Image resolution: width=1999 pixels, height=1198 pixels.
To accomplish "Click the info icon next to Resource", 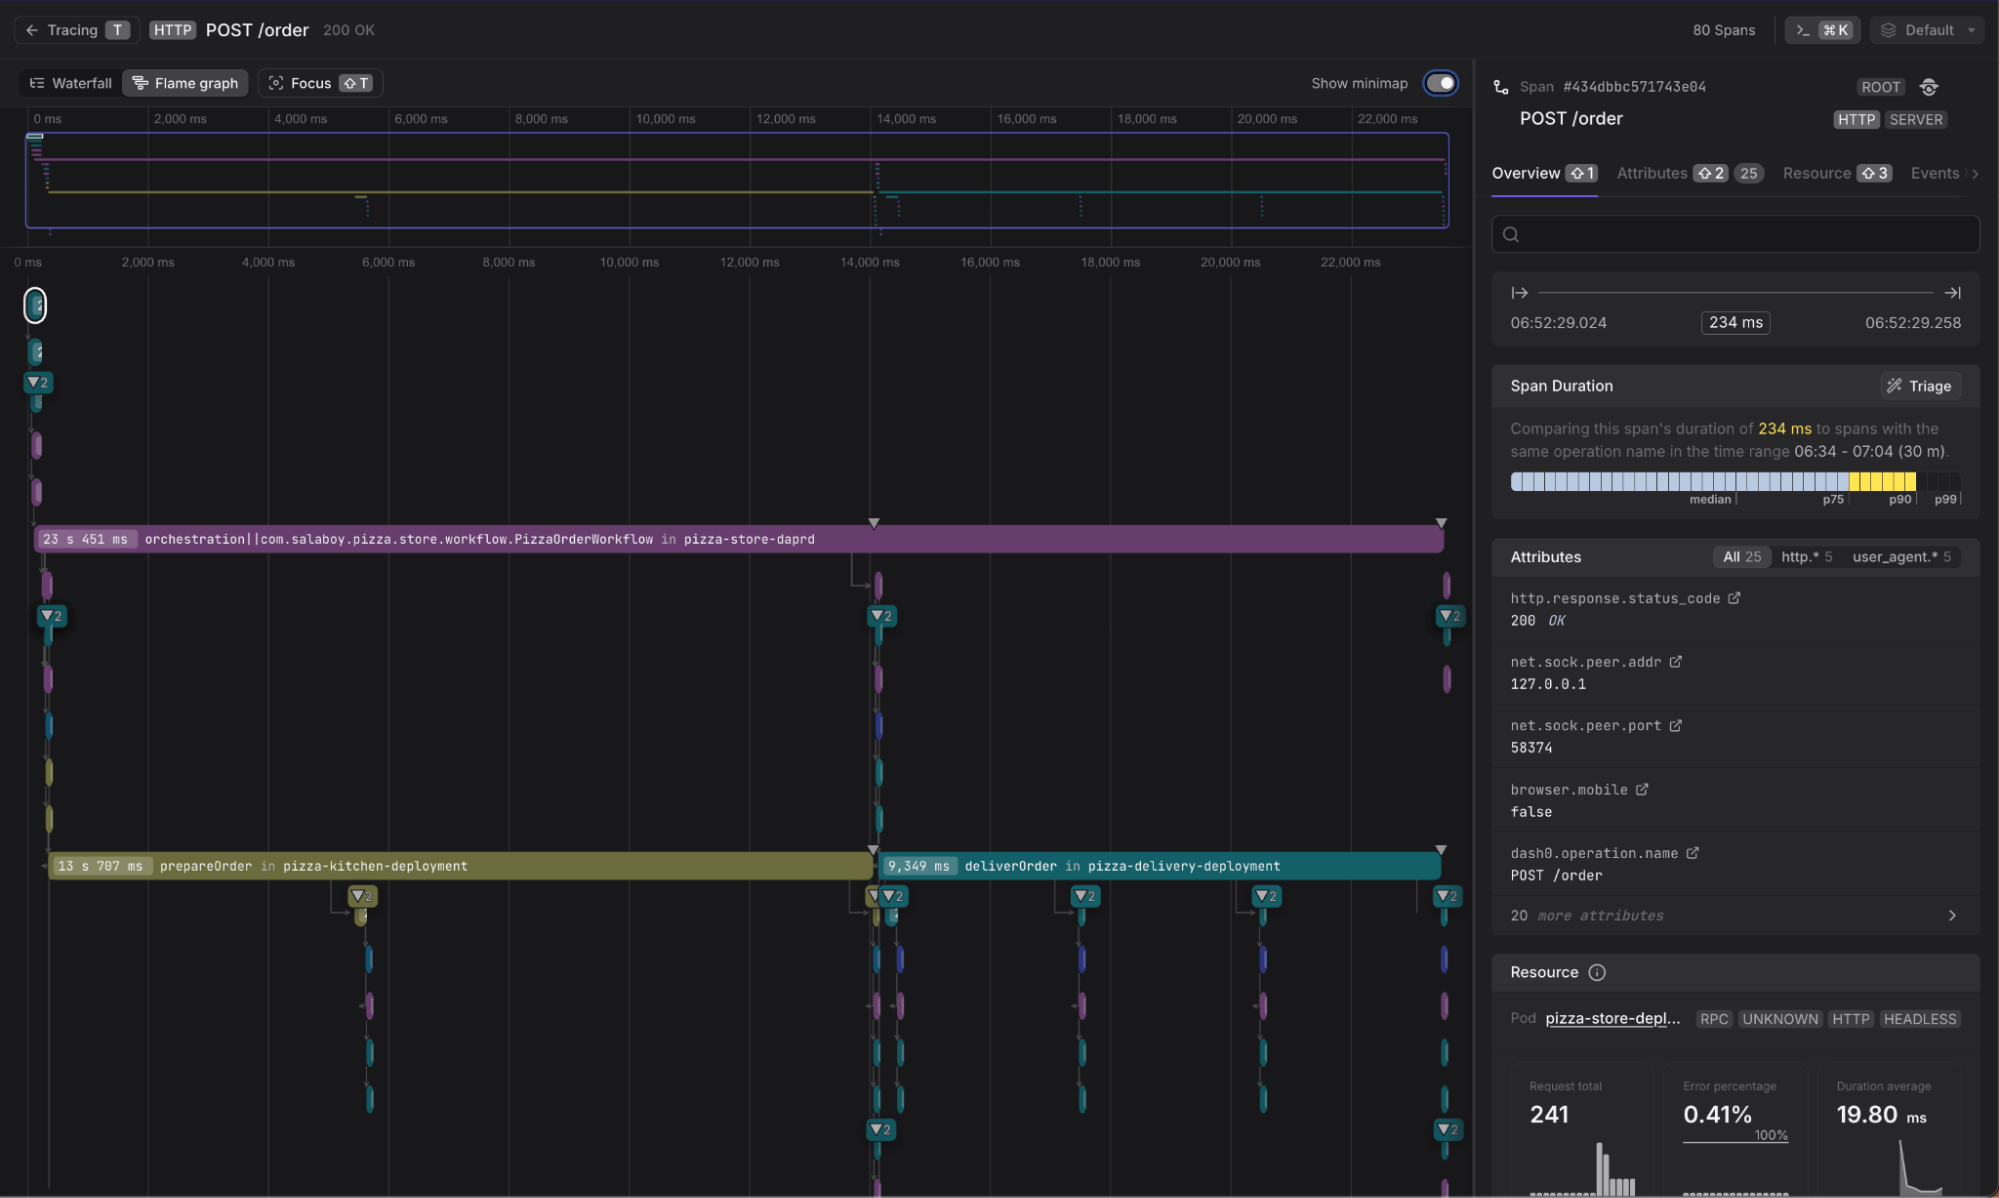I will click(x=1597, y=972).
